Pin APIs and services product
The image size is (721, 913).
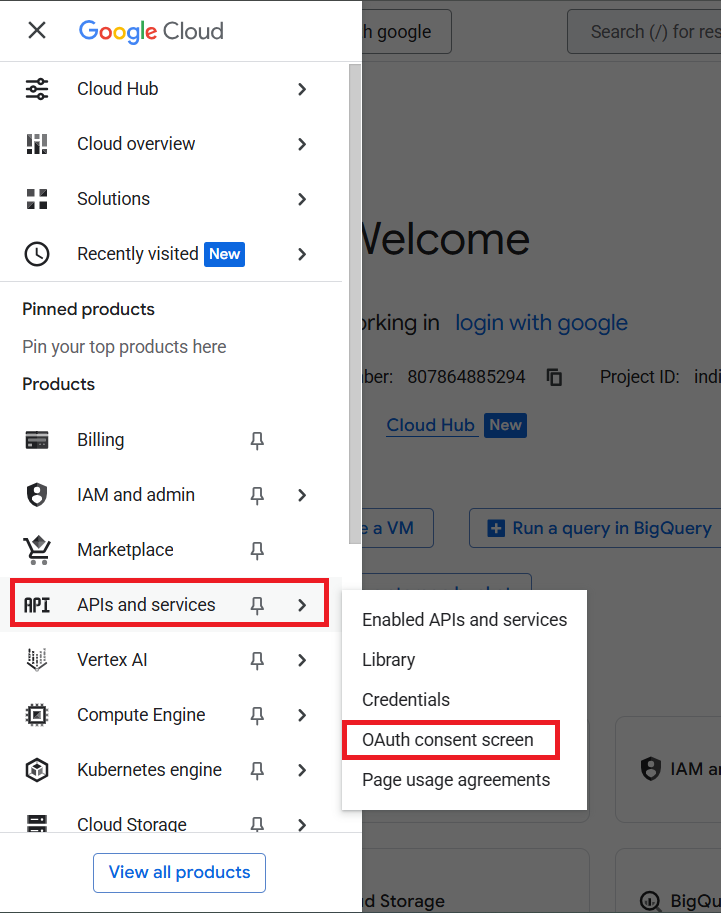click(x=257, y=606)
